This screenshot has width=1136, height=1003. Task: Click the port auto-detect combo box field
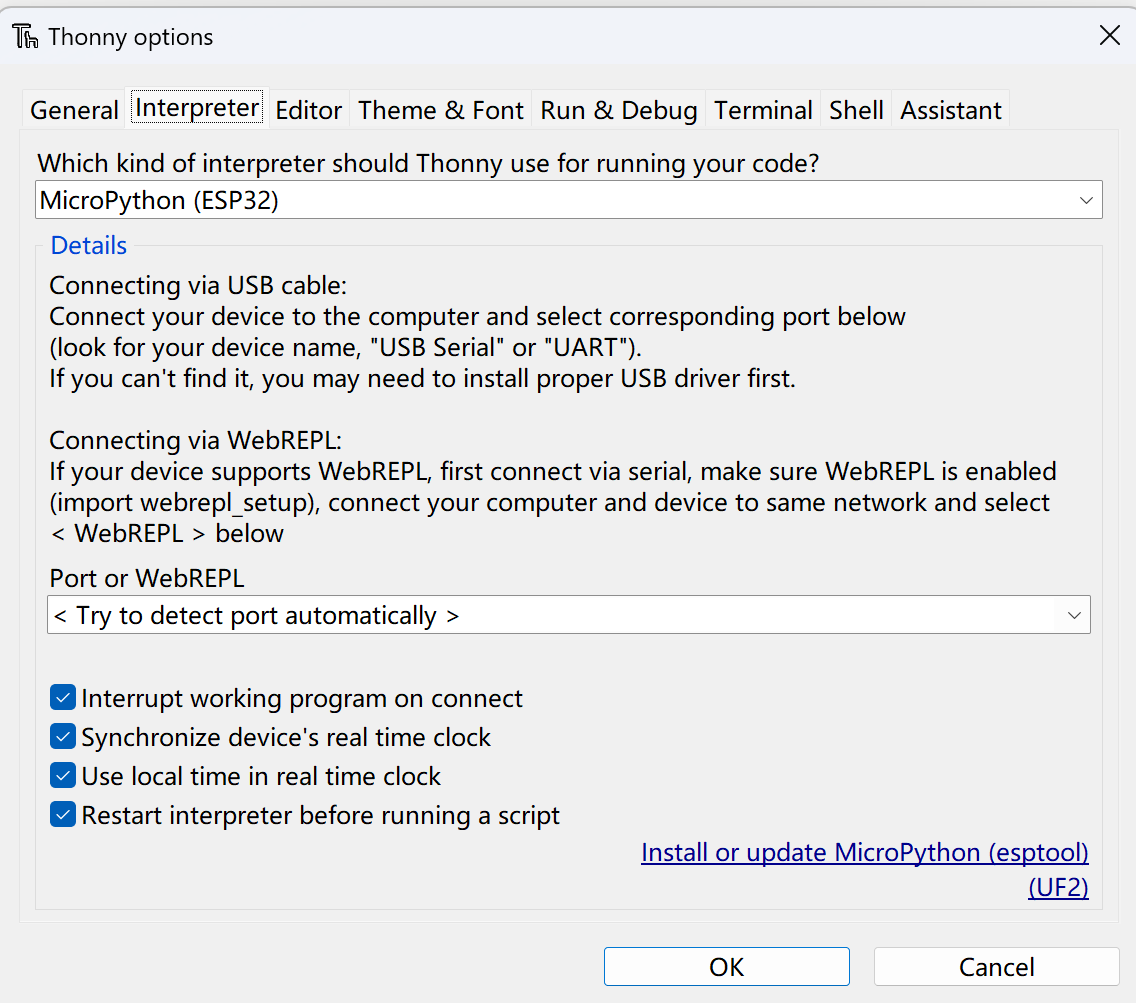(550, 615)
